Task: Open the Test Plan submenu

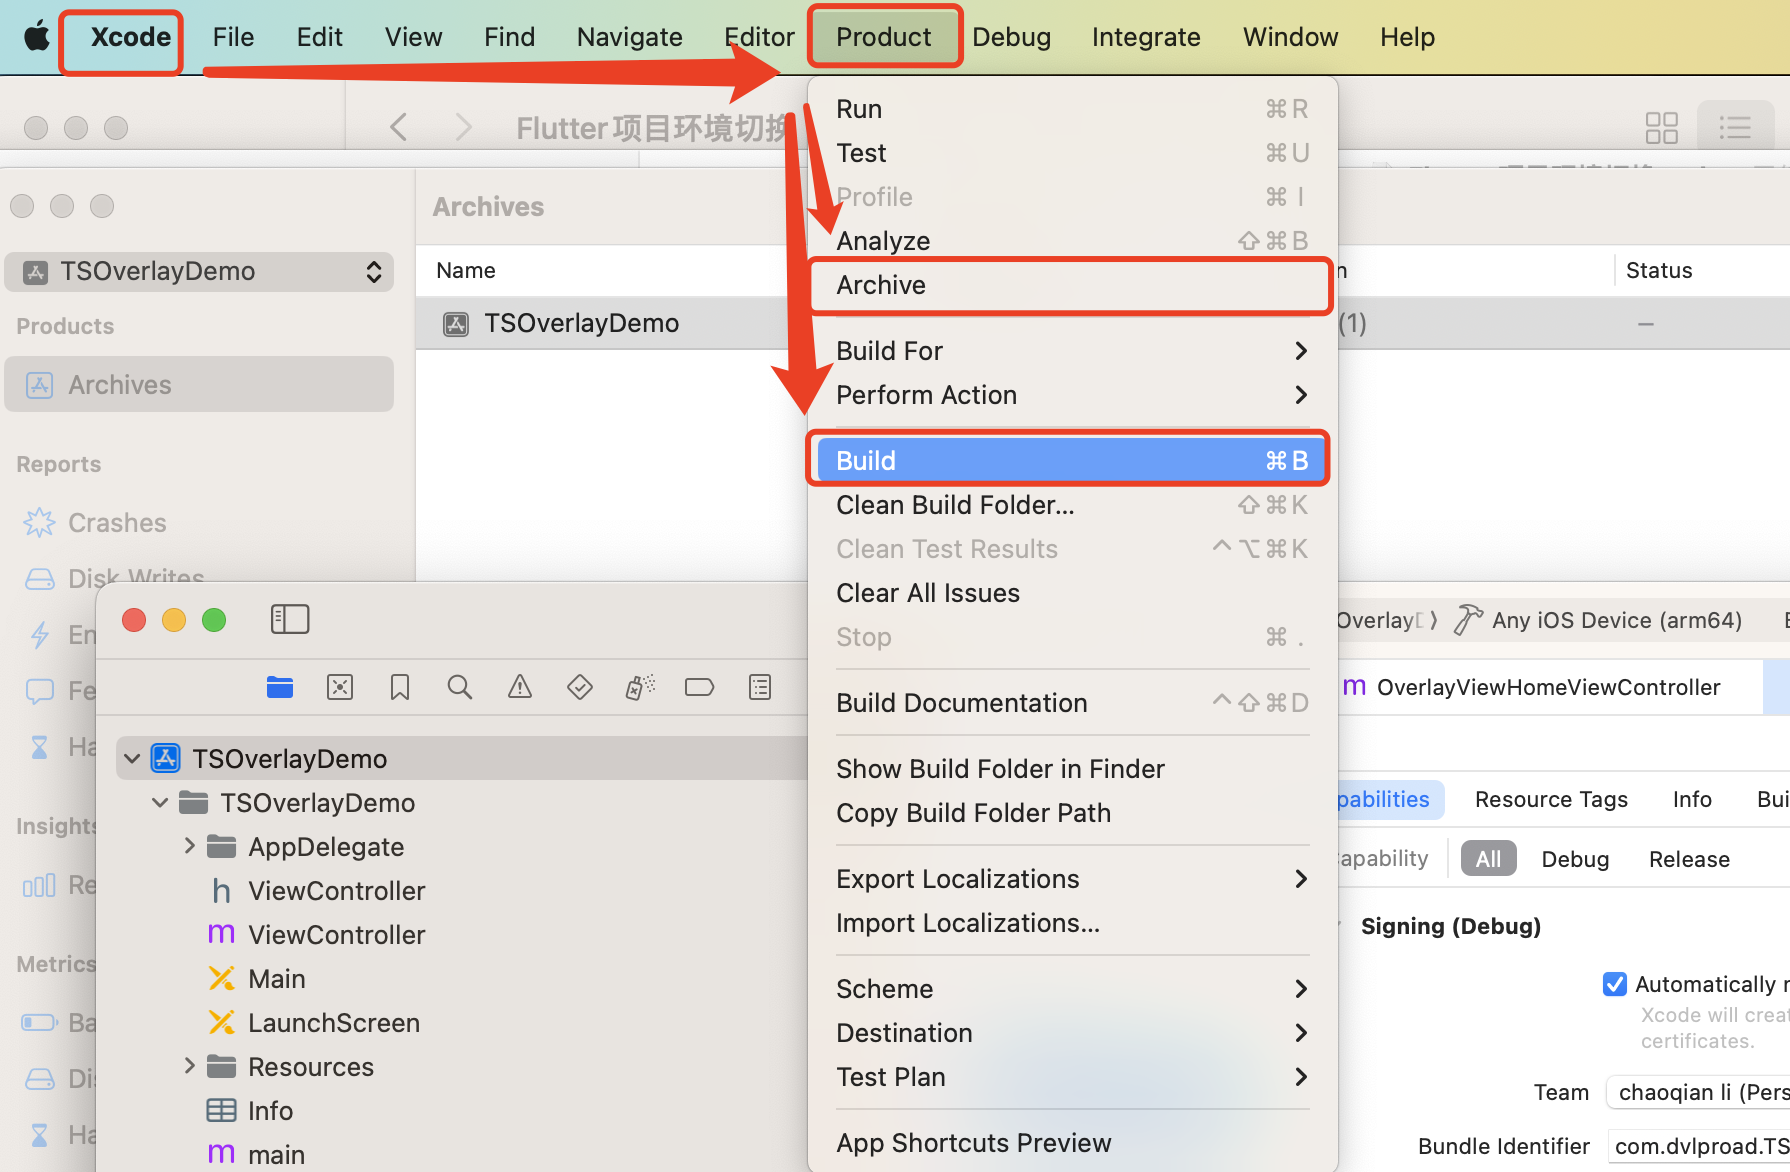Action: coord(1071,1077)
